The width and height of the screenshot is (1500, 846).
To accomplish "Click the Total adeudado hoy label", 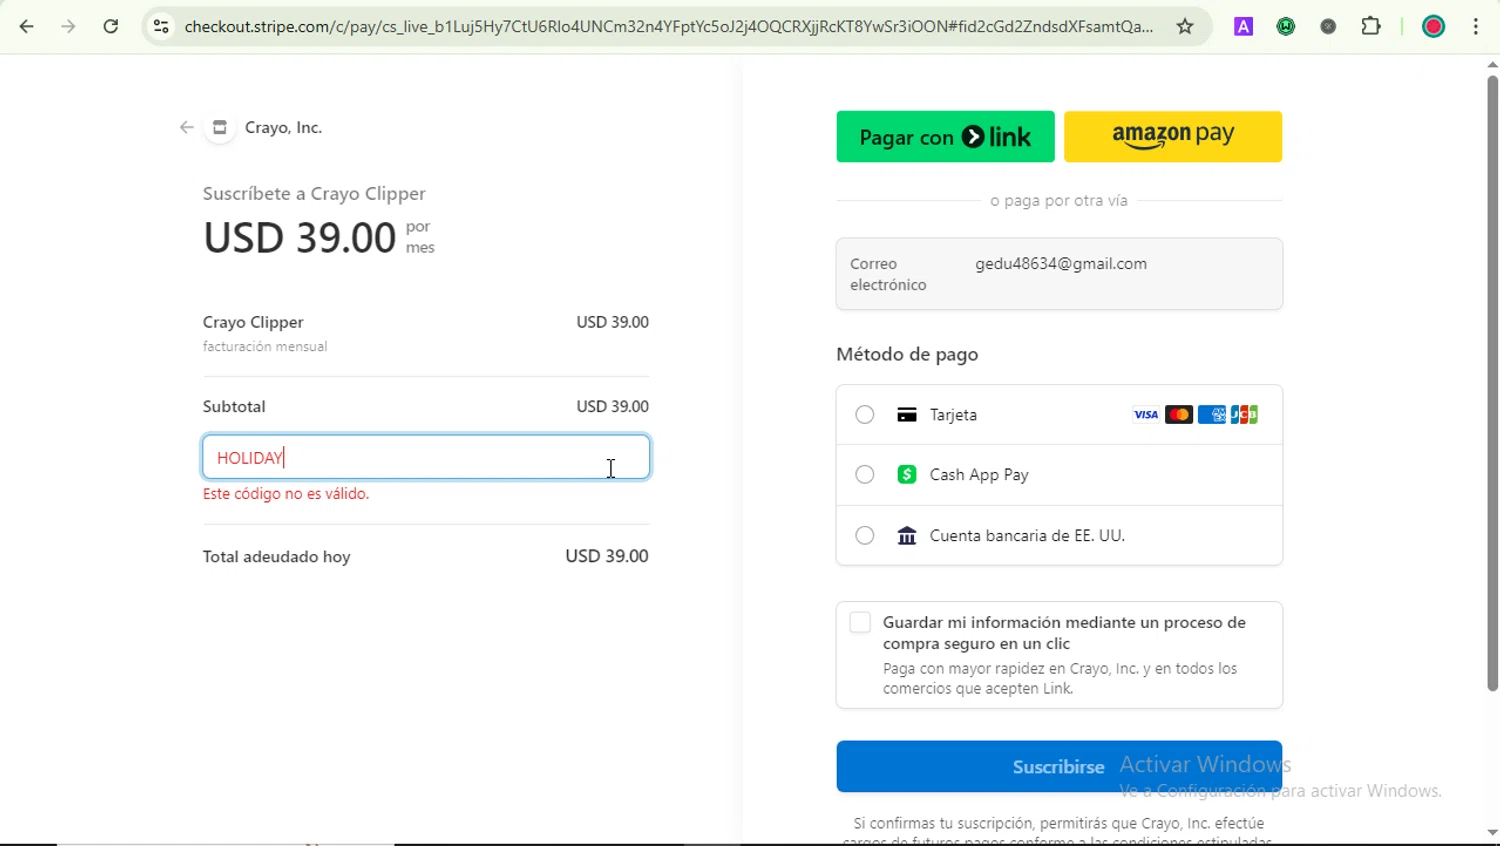I will pyautogui.click(x=277, y=557).
